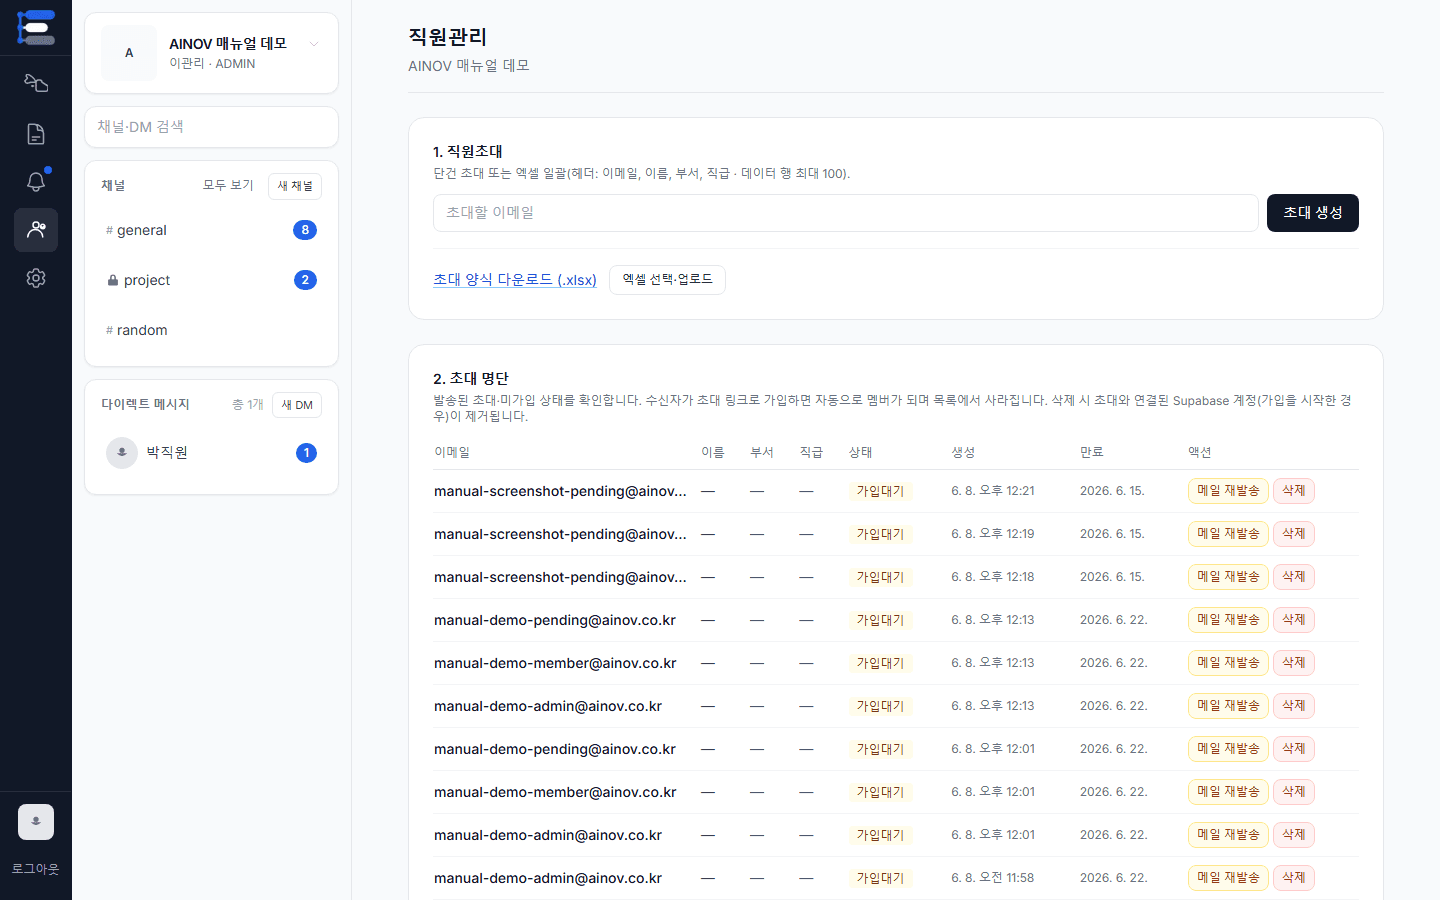
Task: Click the 초대 생성 button
Action: (x=1313, y=213)
